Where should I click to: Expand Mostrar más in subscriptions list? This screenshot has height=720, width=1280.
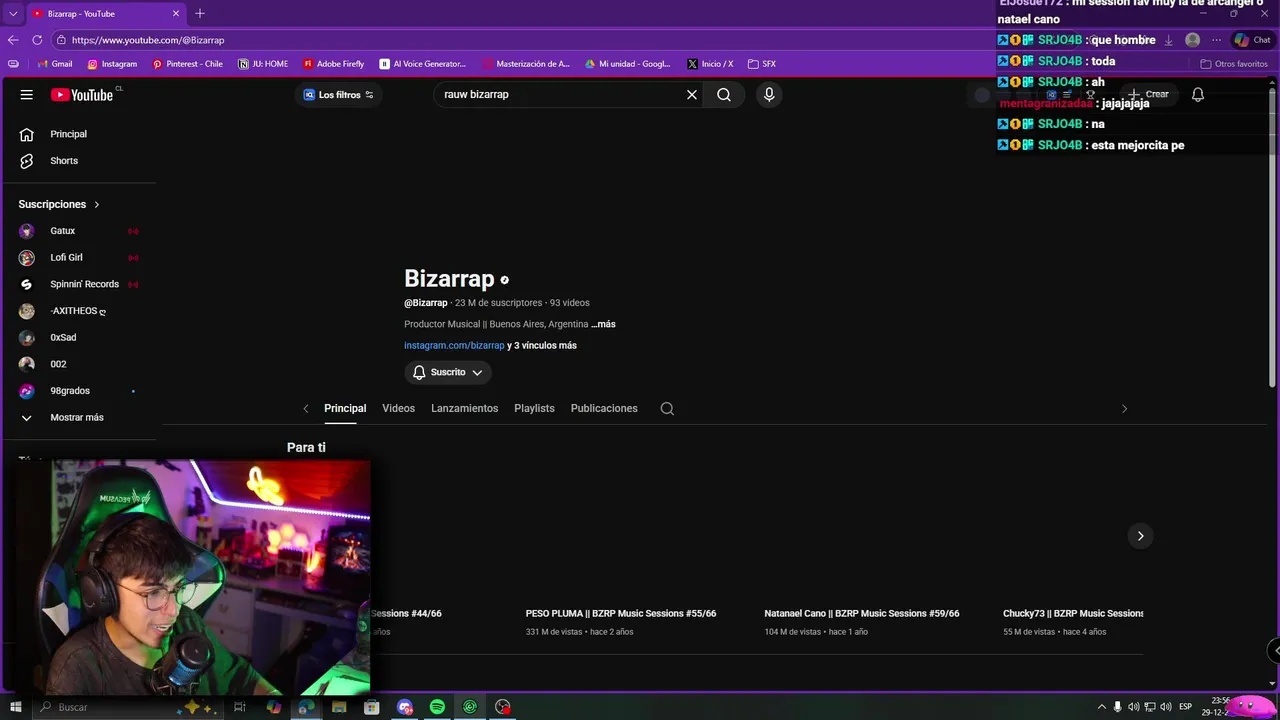(78, 418)
